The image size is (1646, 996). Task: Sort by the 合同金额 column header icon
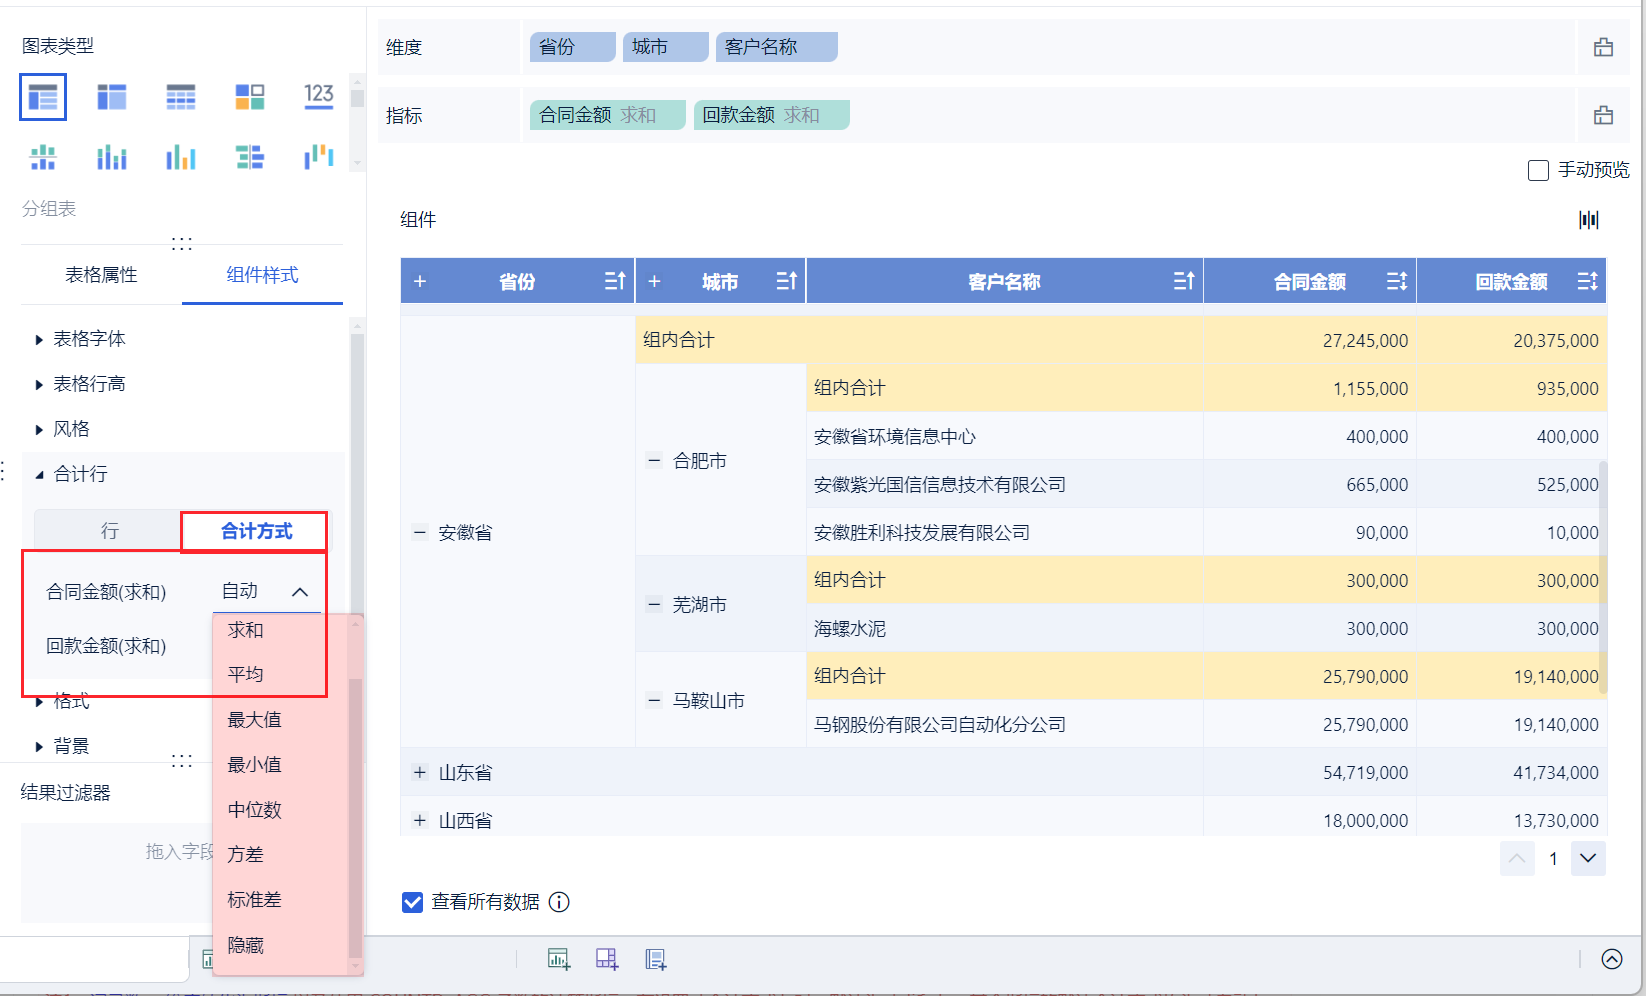1397,281
